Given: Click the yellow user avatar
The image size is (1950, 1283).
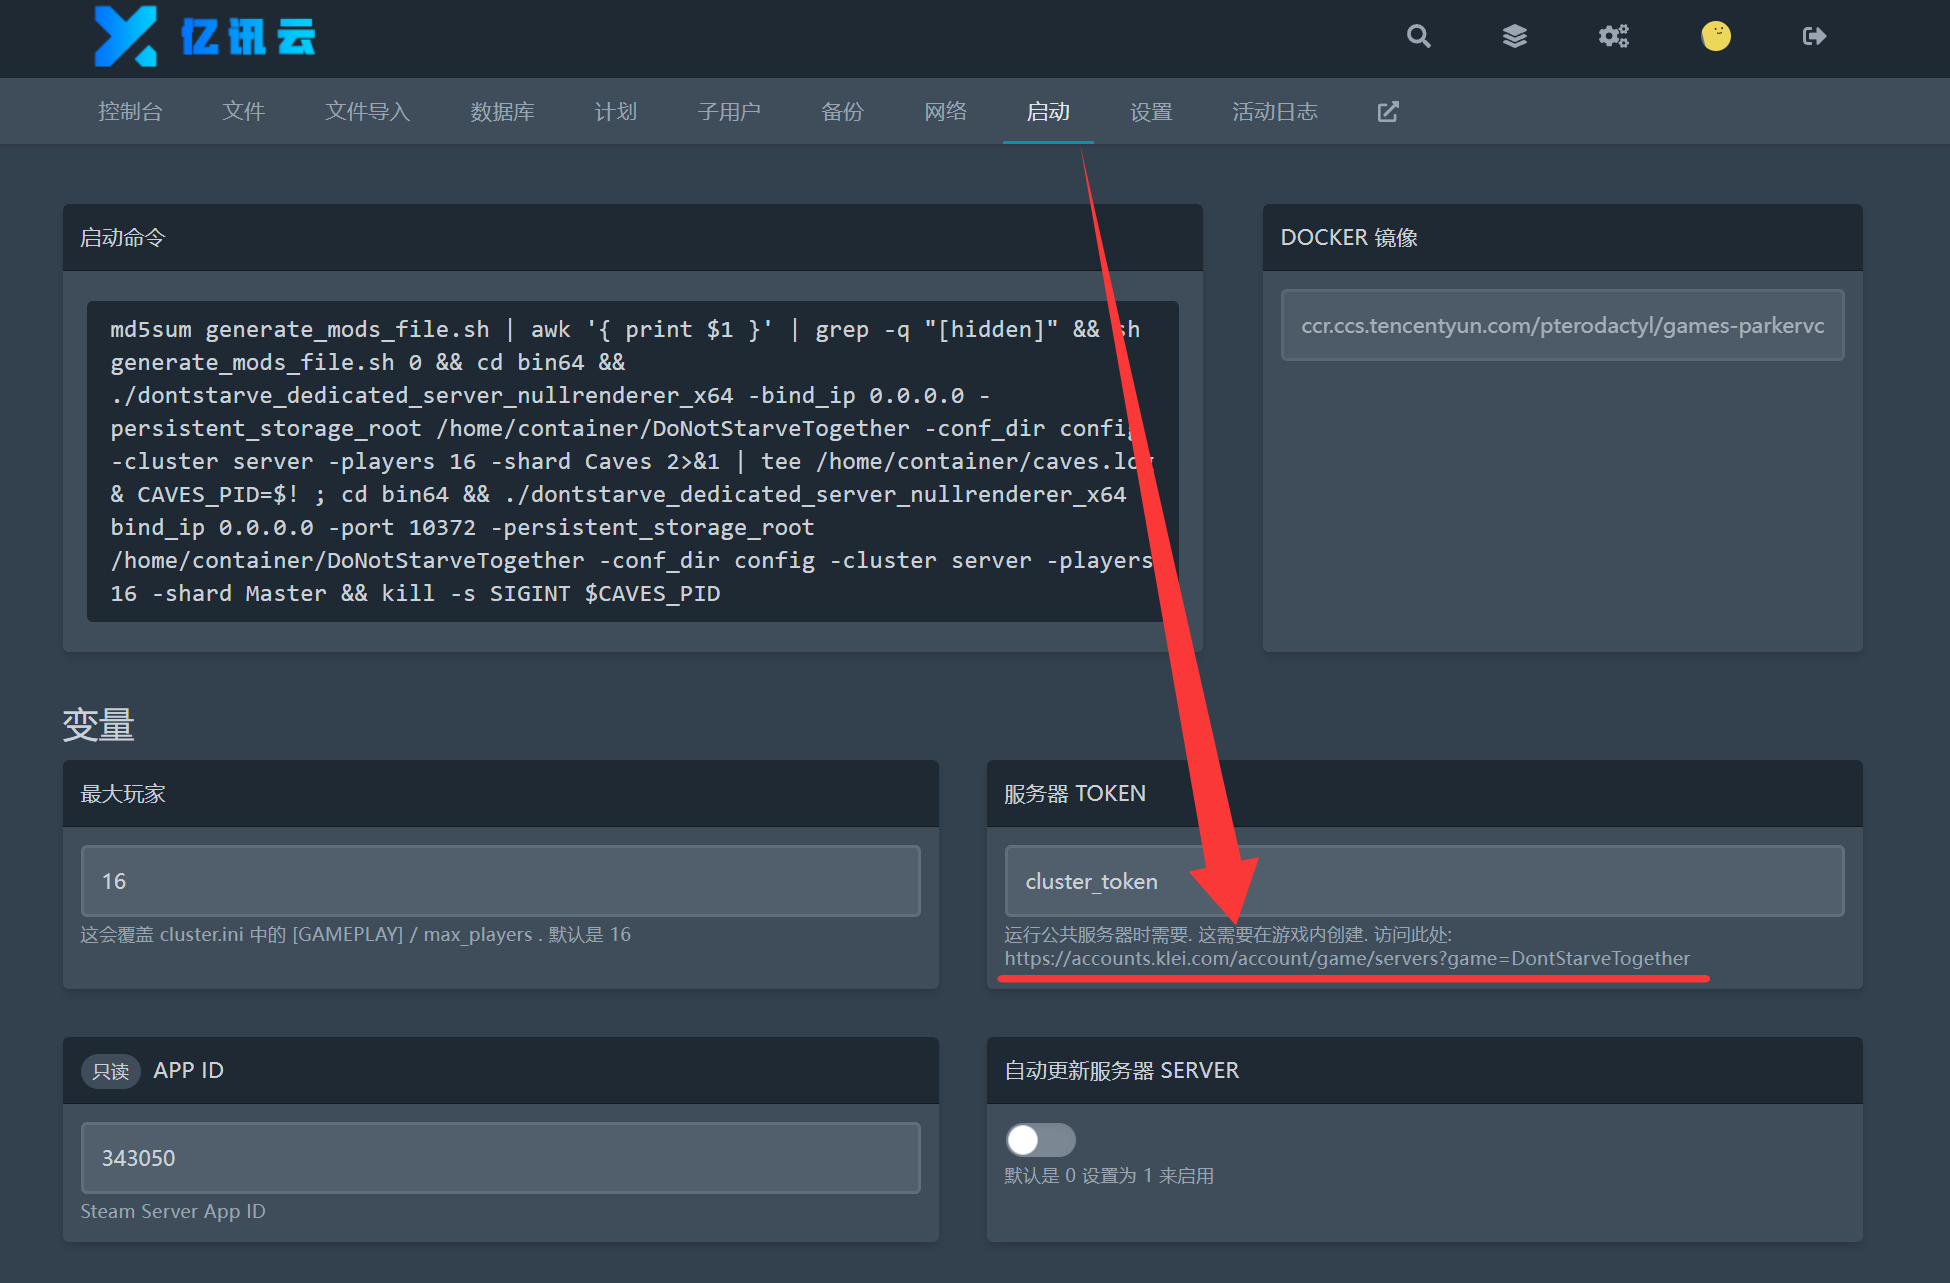Looking at the screenshot, I should coord(1716,36).
